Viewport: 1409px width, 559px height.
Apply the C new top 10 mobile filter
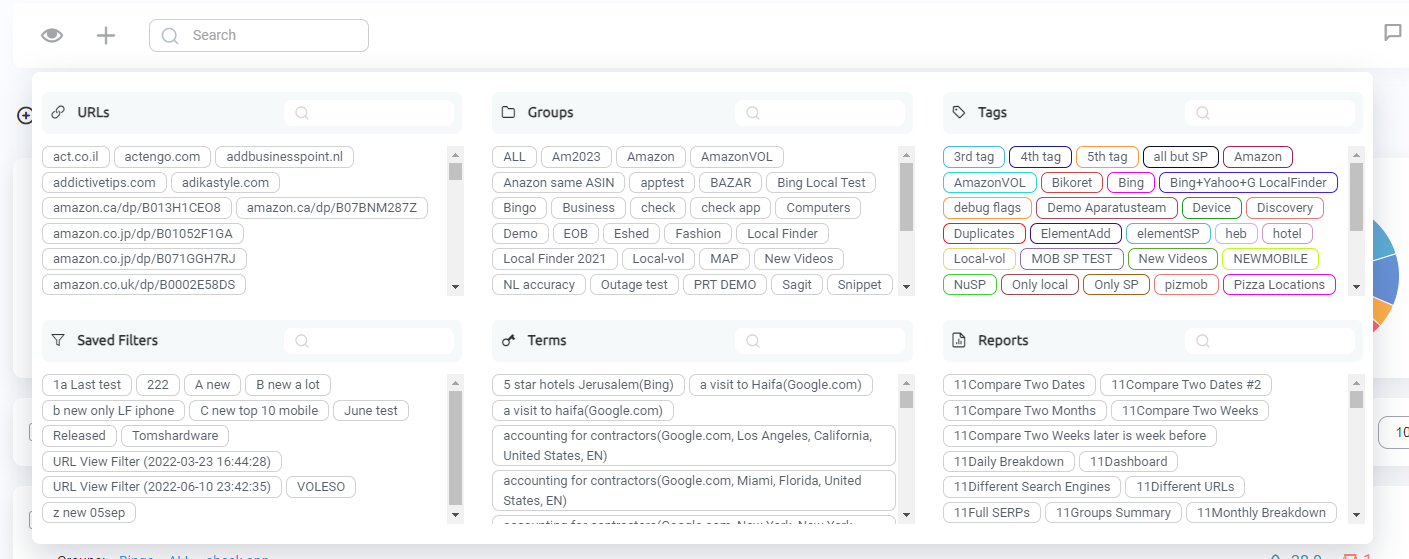click(x=259, y=410)
